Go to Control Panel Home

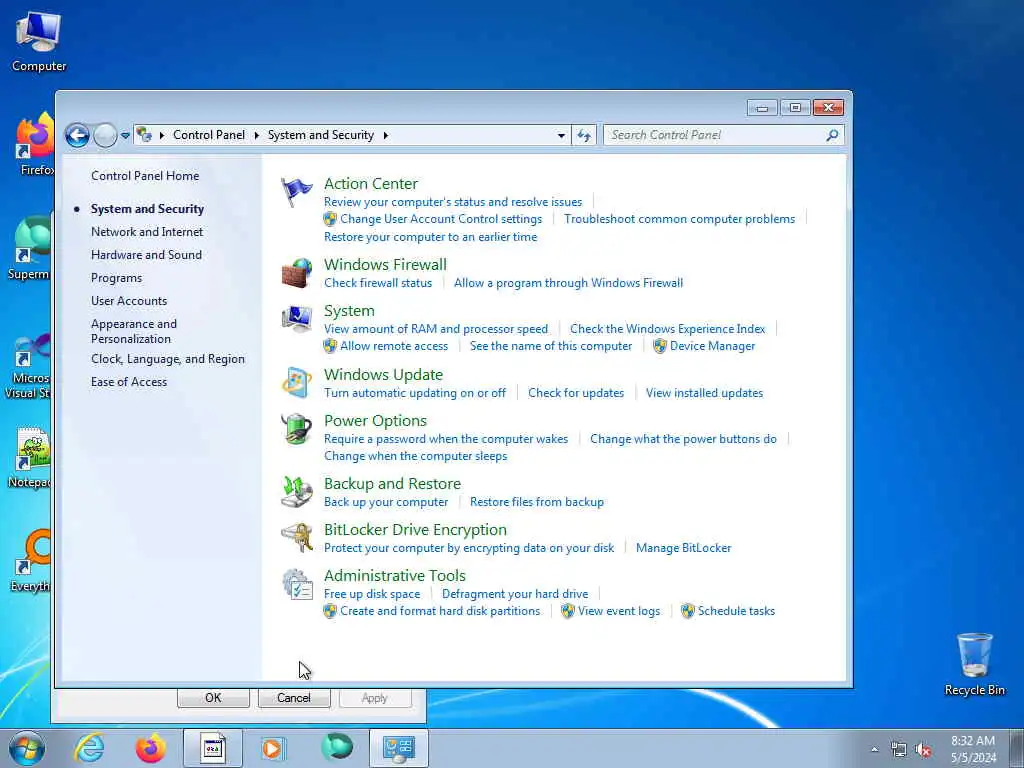click(145, 176)
